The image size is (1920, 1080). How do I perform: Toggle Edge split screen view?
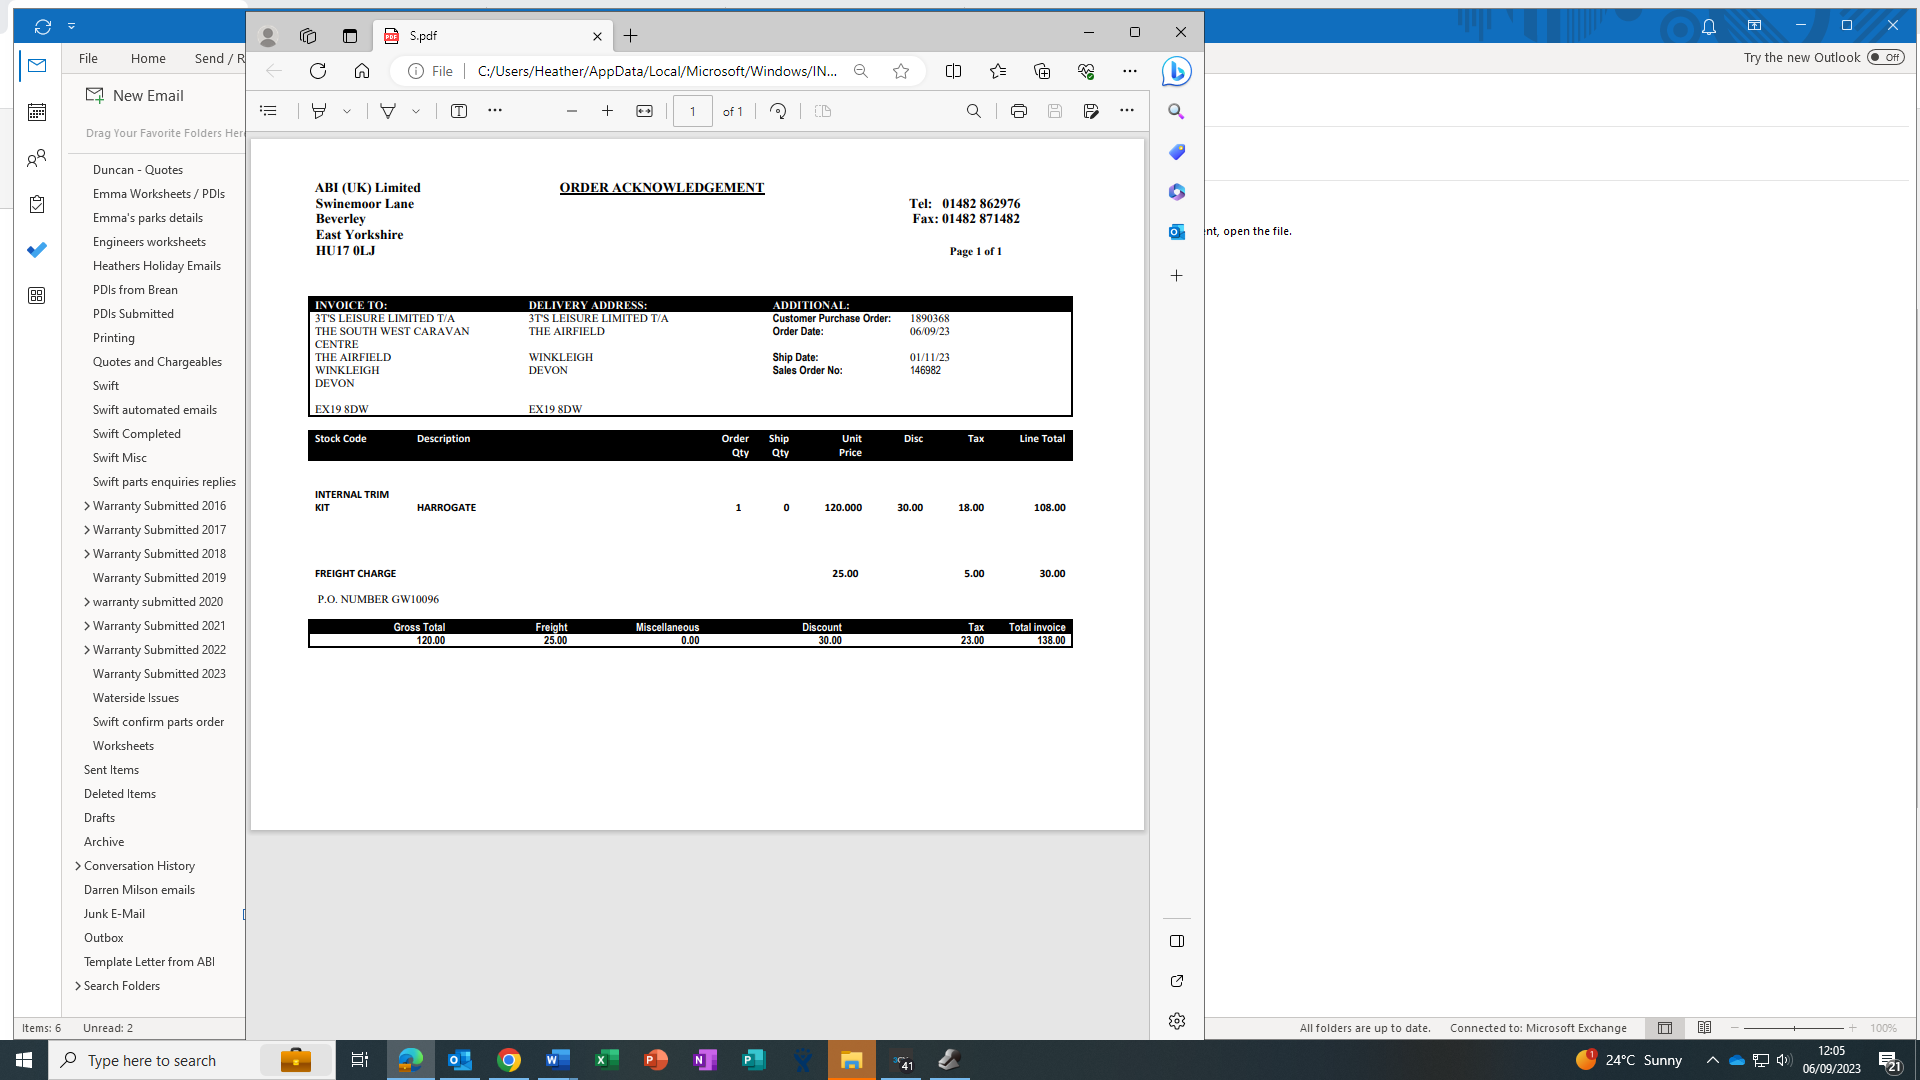tap(953, 71)
